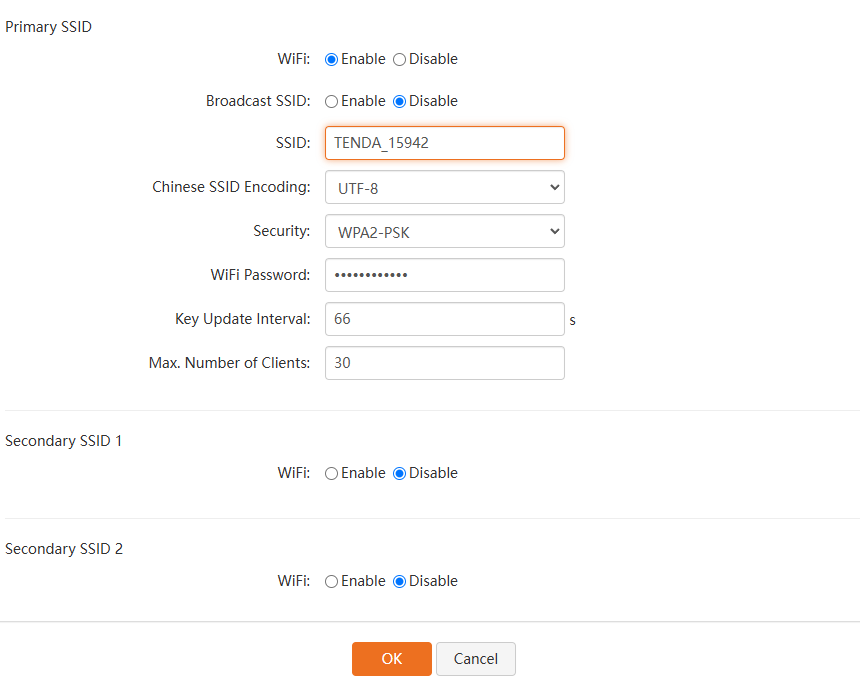Click the Key Update Interval input box

(444, 319)
